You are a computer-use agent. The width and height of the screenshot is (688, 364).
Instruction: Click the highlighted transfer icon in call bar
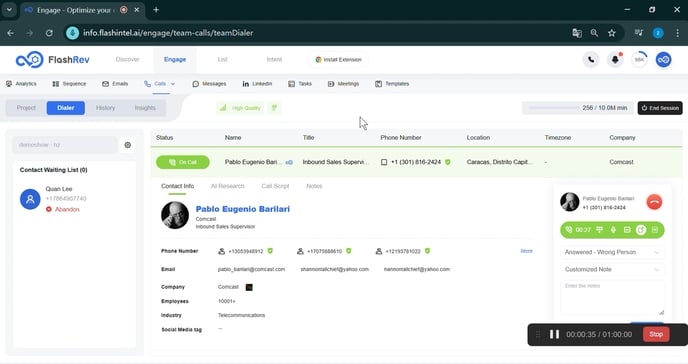[x=641, y=230]
